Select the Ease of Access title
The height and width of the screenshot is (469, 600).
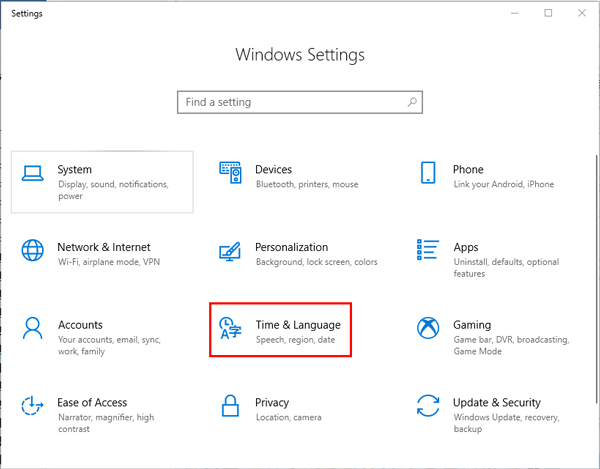pyautogui.click(x=92, y=402)
